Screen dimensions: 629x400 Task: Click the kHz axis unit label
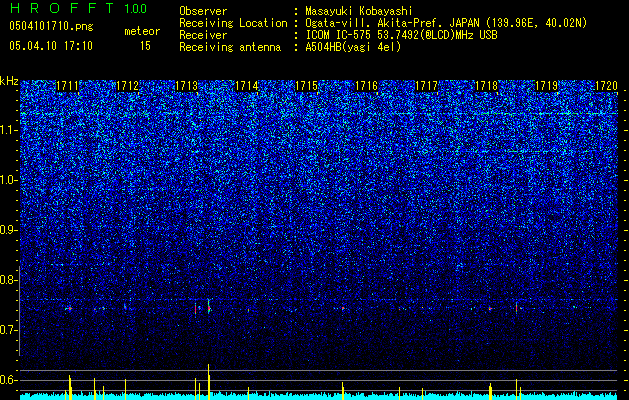[9, 81]
